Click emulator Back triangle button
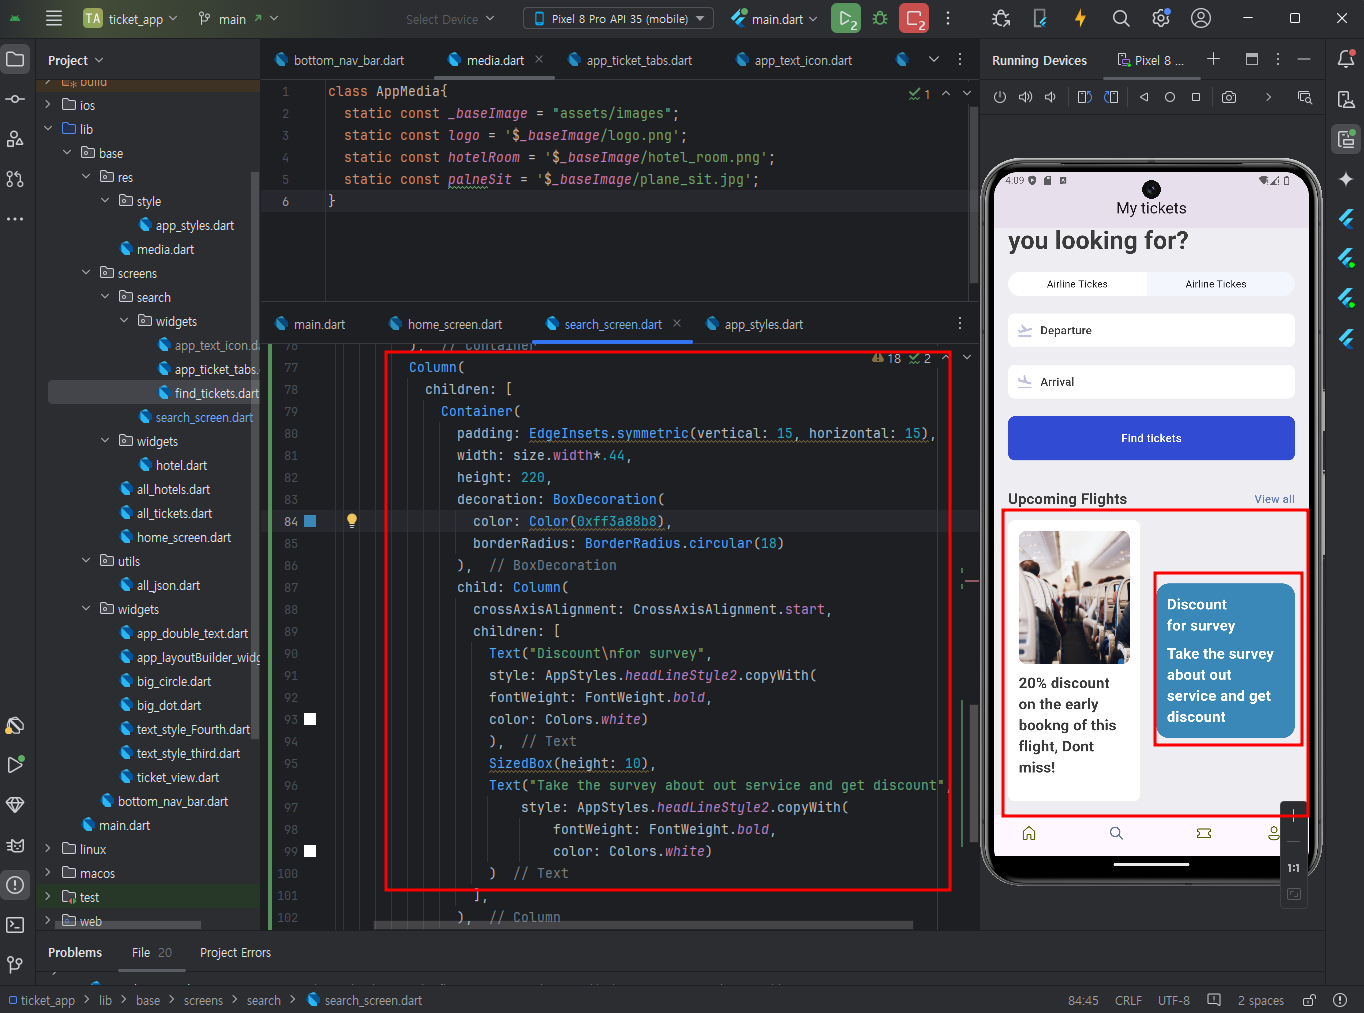This screenshot has width=1364, height=1013. point(1144,97)
